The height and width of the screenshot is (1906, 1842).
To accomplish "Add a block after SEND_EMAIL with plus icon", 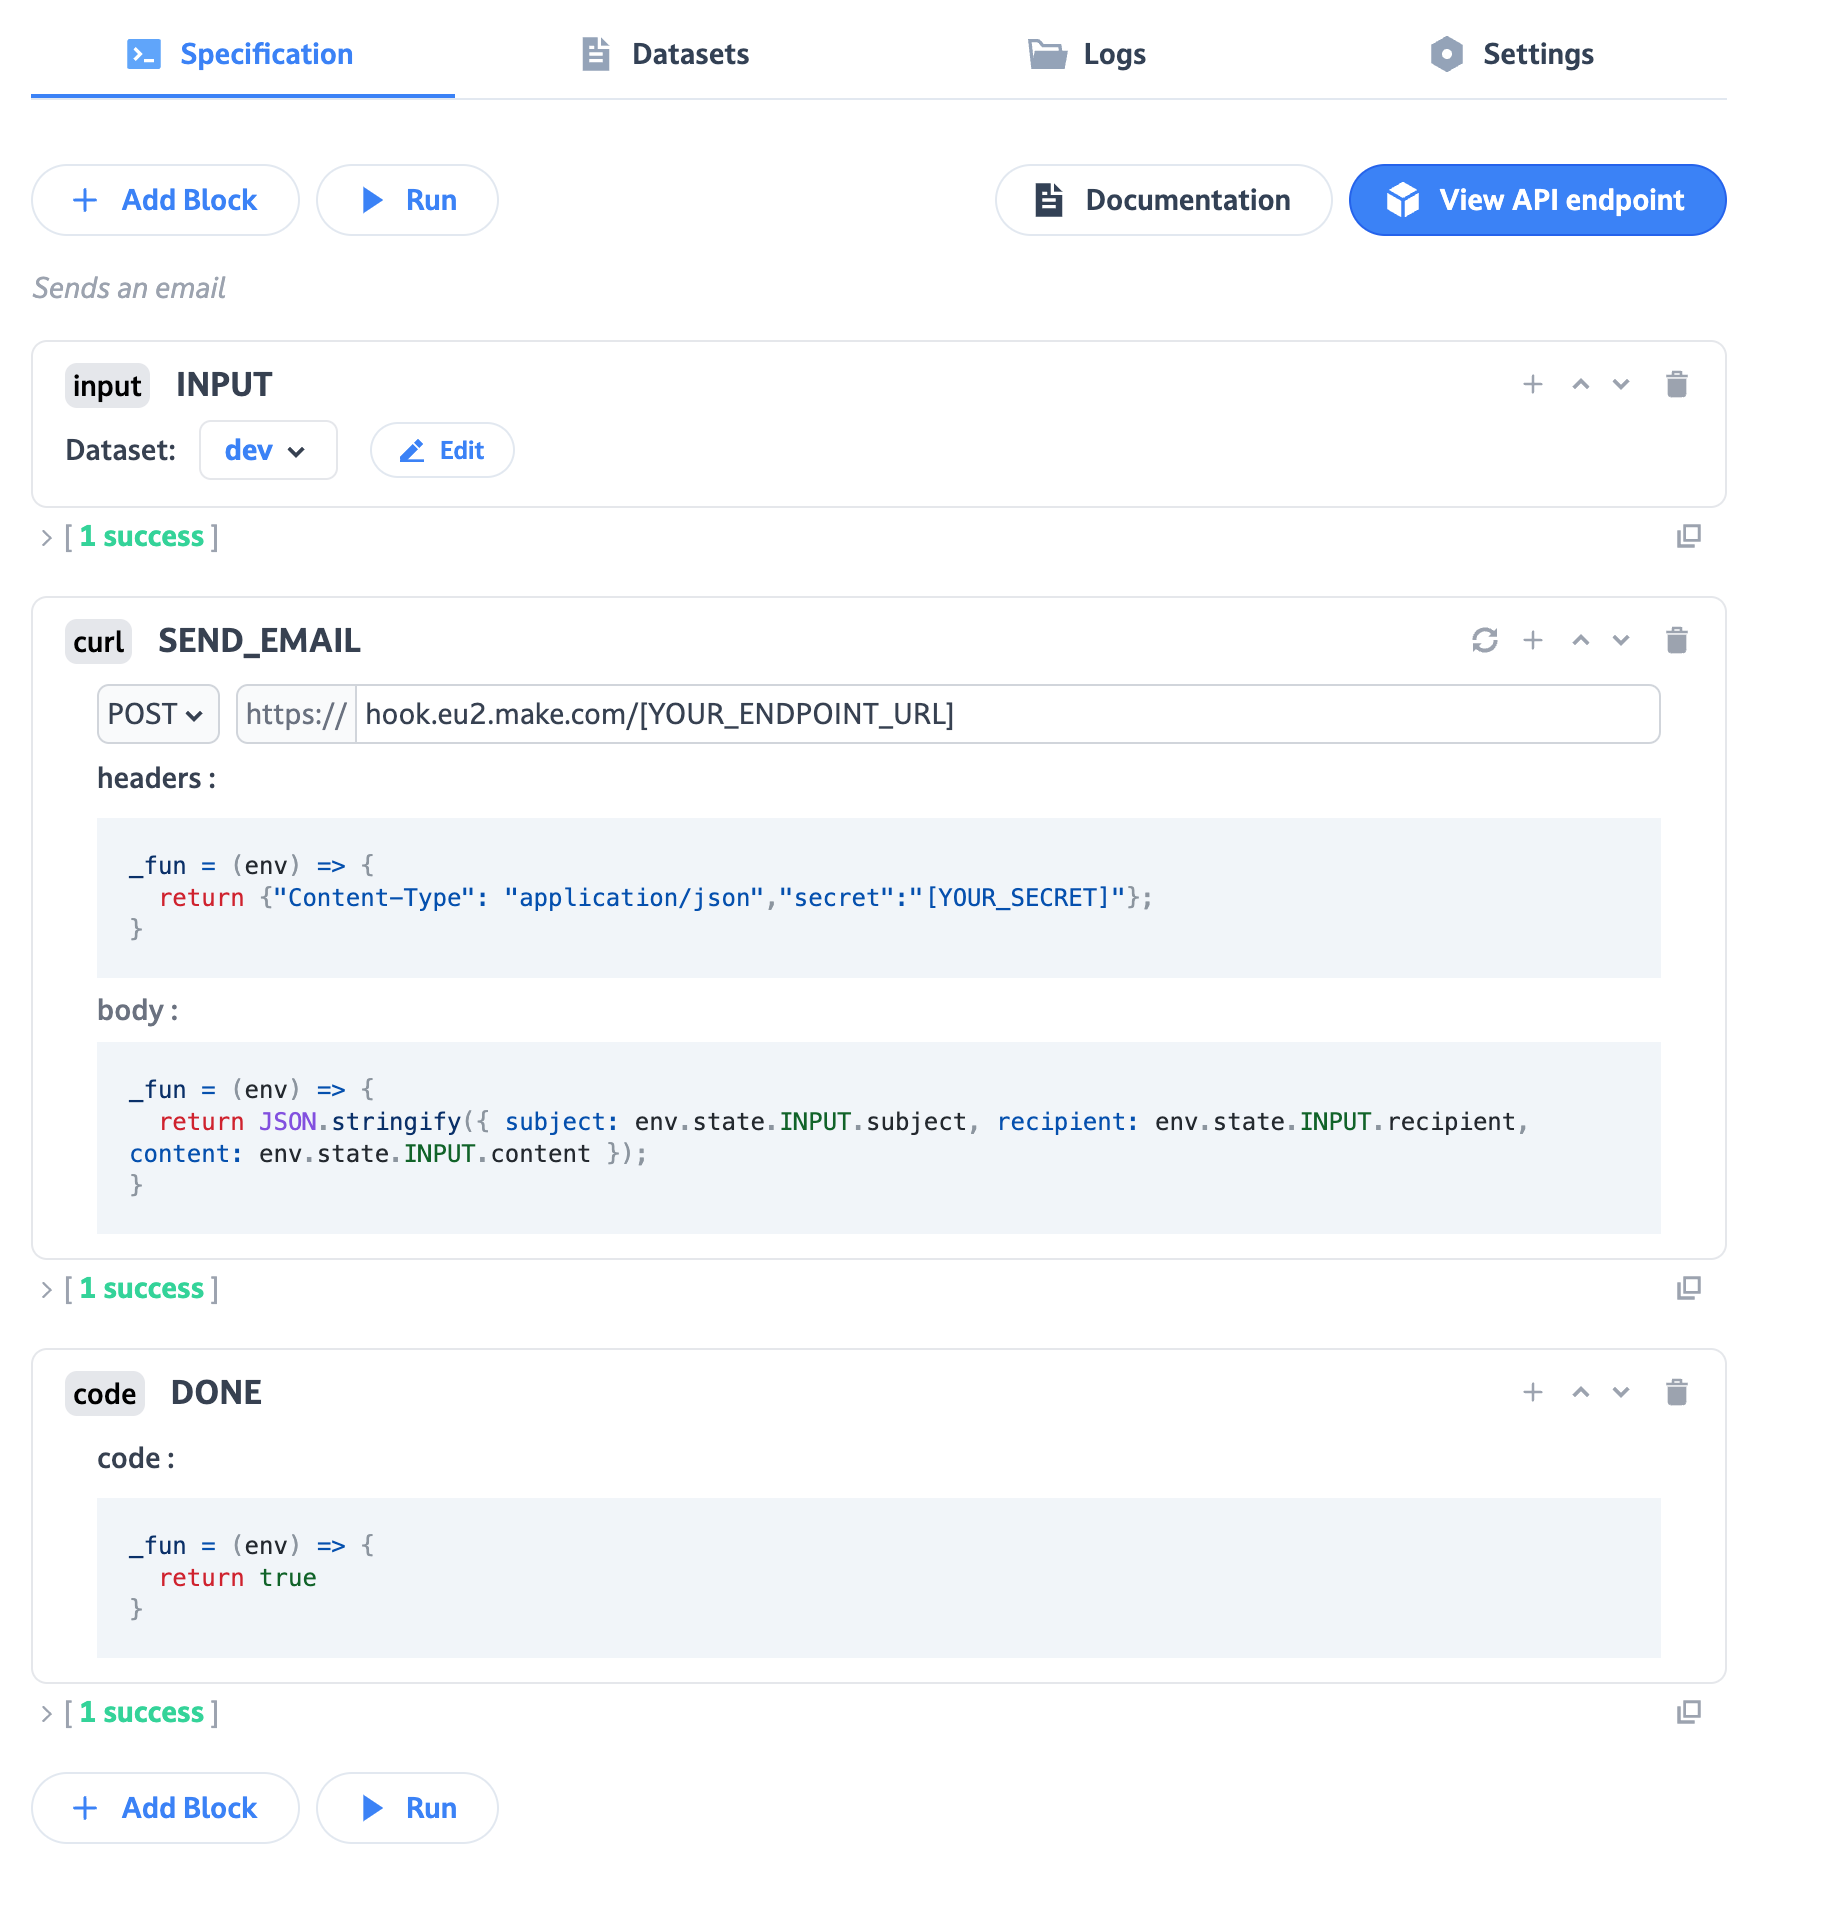I will tap(1533, 640).
